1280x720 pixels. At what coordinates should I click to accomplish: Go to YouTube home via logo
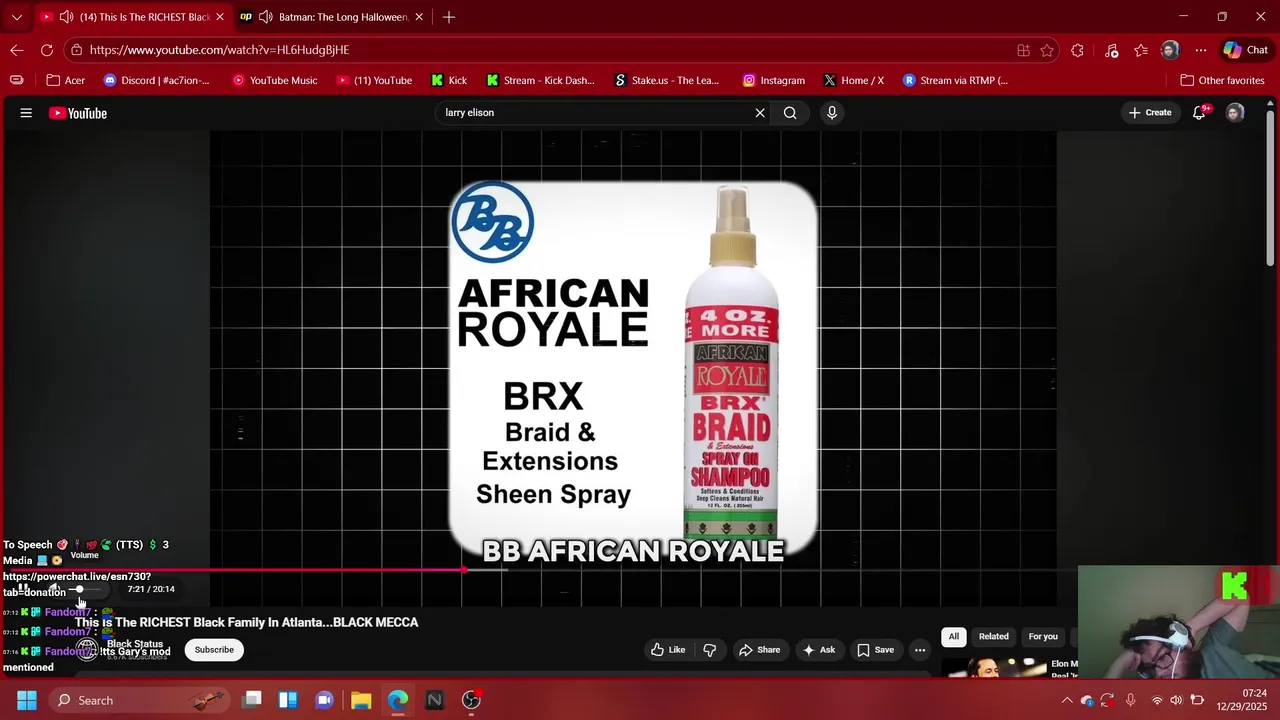tap(78, 113)
